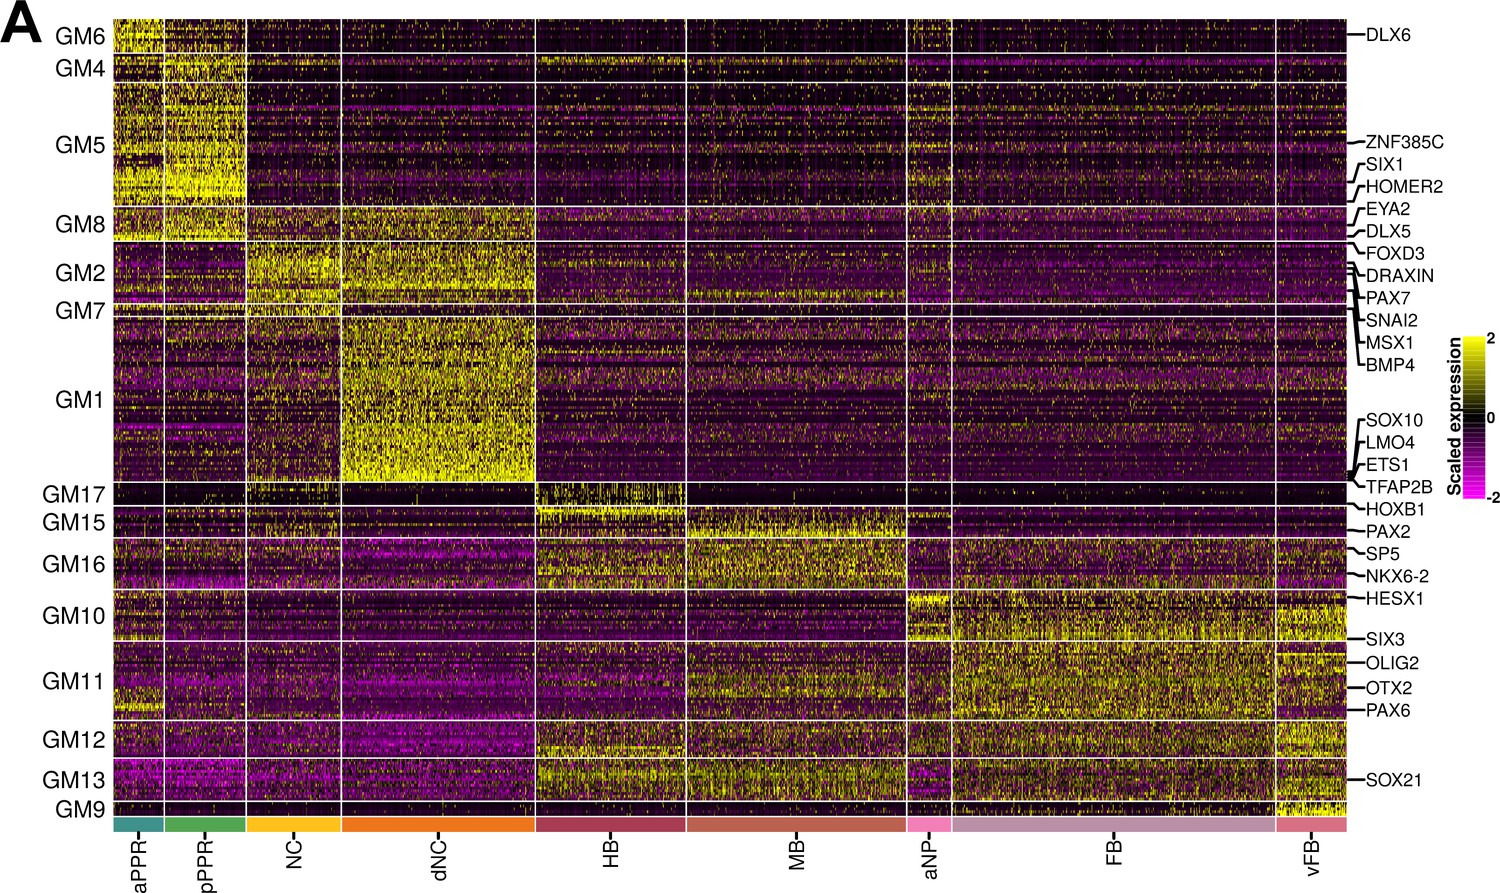Screen dimensions: 1500x893
Task: Click the mauve FB cluster color bar
Action: [1114, 825]
